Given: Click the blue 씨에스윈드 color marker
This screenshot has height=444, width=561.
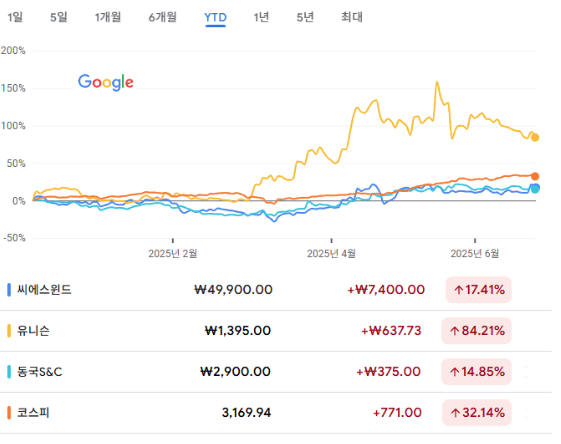Looking at the screenshot, I should (9, 290).
